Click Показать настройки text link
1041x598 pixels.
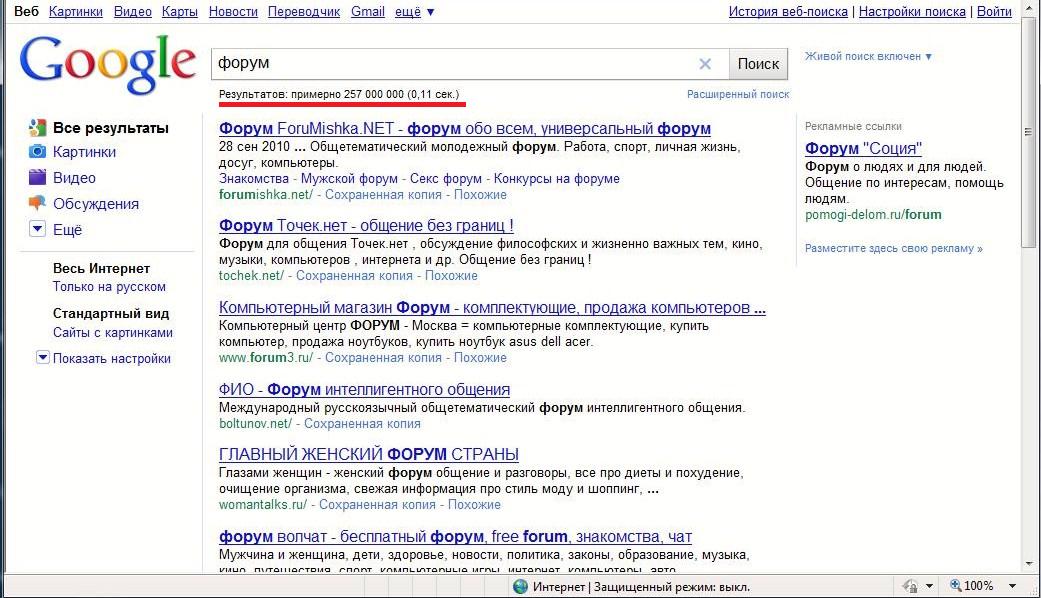[x=112, y=358]
